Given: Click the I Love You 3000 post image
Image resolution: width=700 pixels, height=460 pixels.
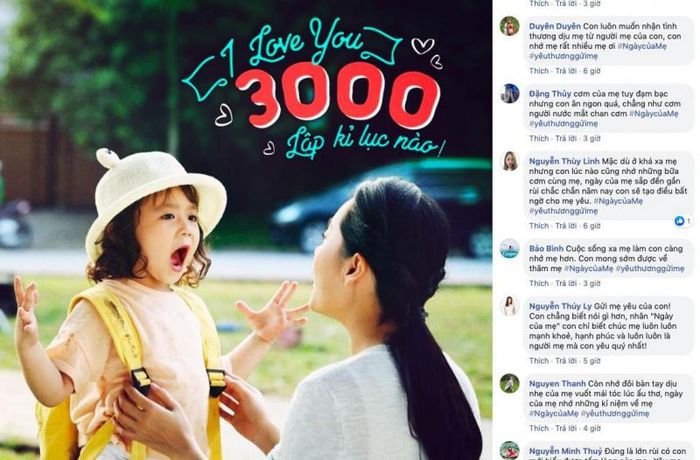Looking at the screenshot, I should pyautogui.click(x=246, y=230).
